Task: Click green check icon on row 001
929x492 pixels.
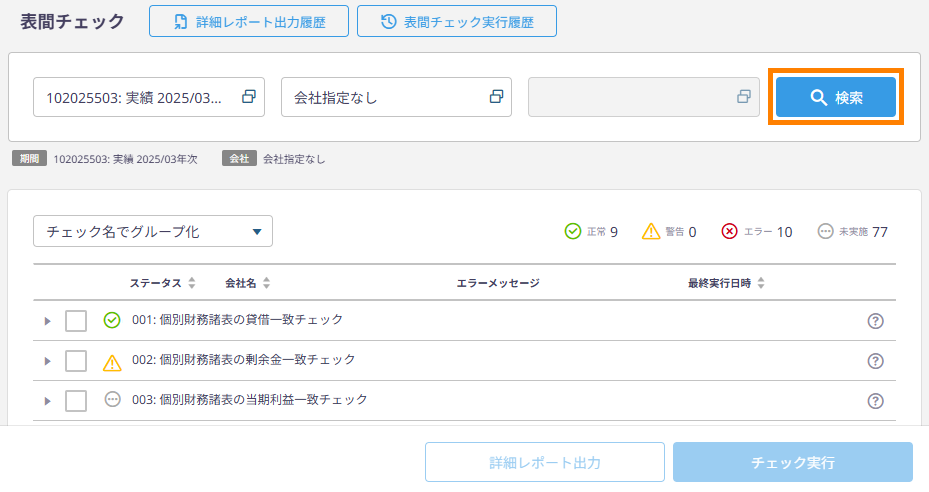Action: tap(112, 320)
